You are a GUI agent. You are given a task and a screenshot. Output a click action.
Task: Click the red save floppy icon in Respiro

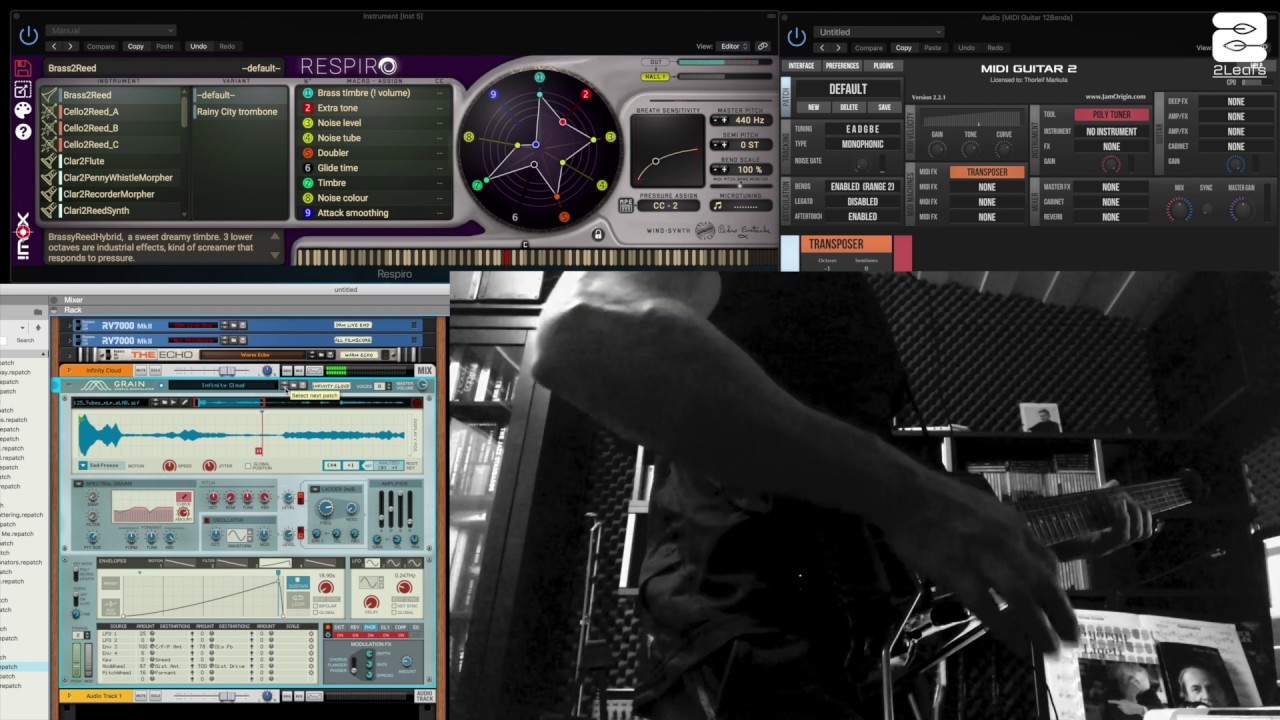22,68
